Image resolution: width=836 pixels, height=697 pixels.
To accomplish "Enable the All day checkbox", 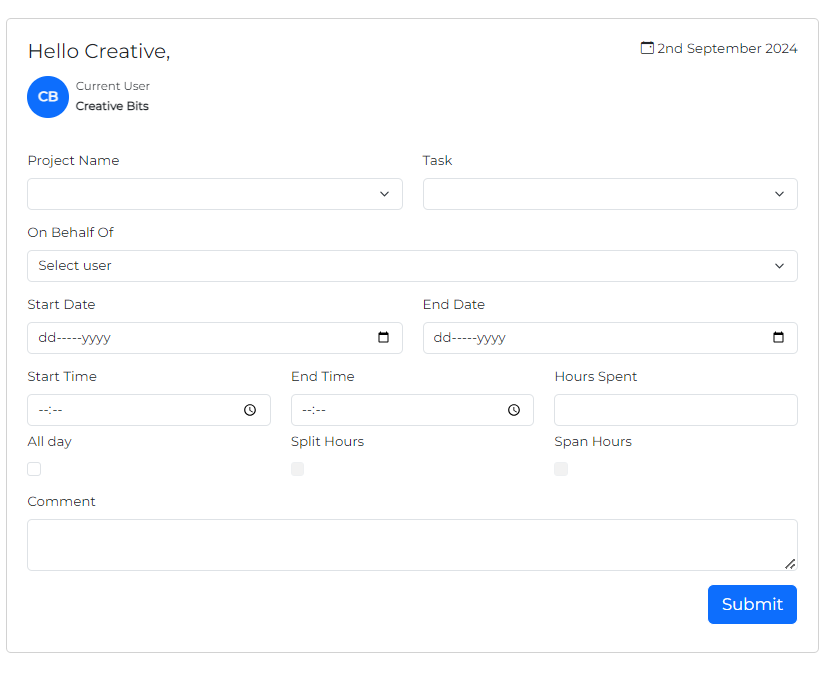I will (x=34, y=469).
